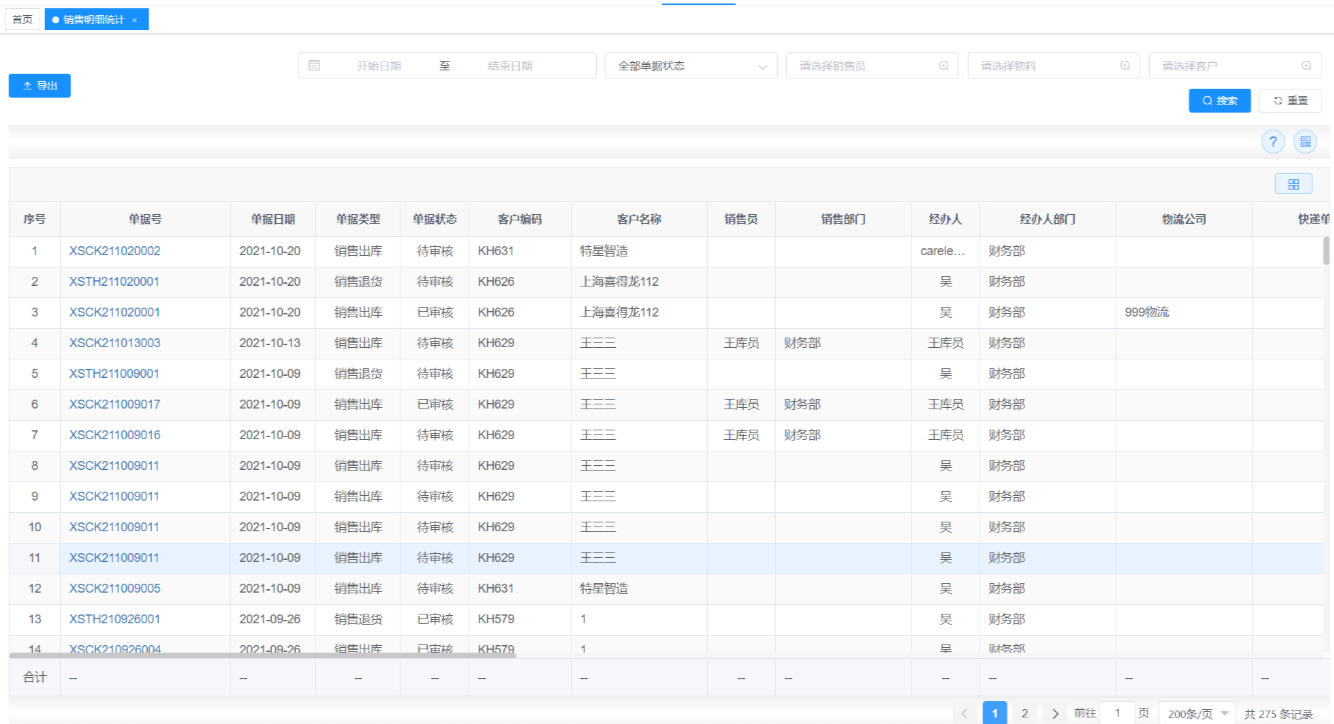Go to page 2 in pagination
The width and height of the screenshot is (1334, 724).
click(1025, 714)
